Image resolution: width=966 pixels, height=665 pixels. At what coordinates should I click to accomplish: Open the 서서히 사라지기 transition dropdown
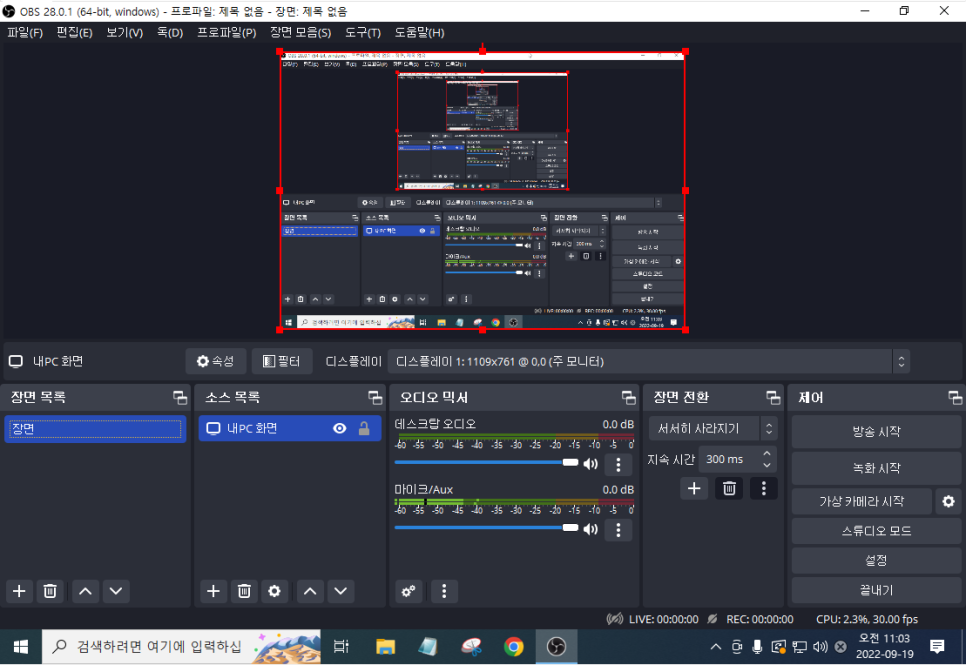pyautogui.click(x=713, y=428)
